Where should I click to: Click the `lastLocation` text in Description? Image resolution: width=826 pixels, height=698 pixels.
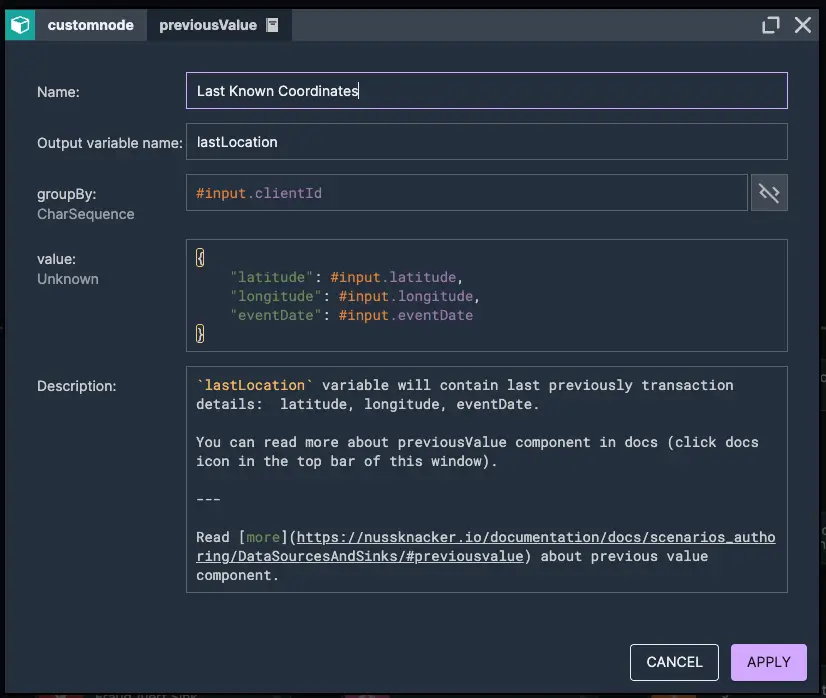click(254, 385)
